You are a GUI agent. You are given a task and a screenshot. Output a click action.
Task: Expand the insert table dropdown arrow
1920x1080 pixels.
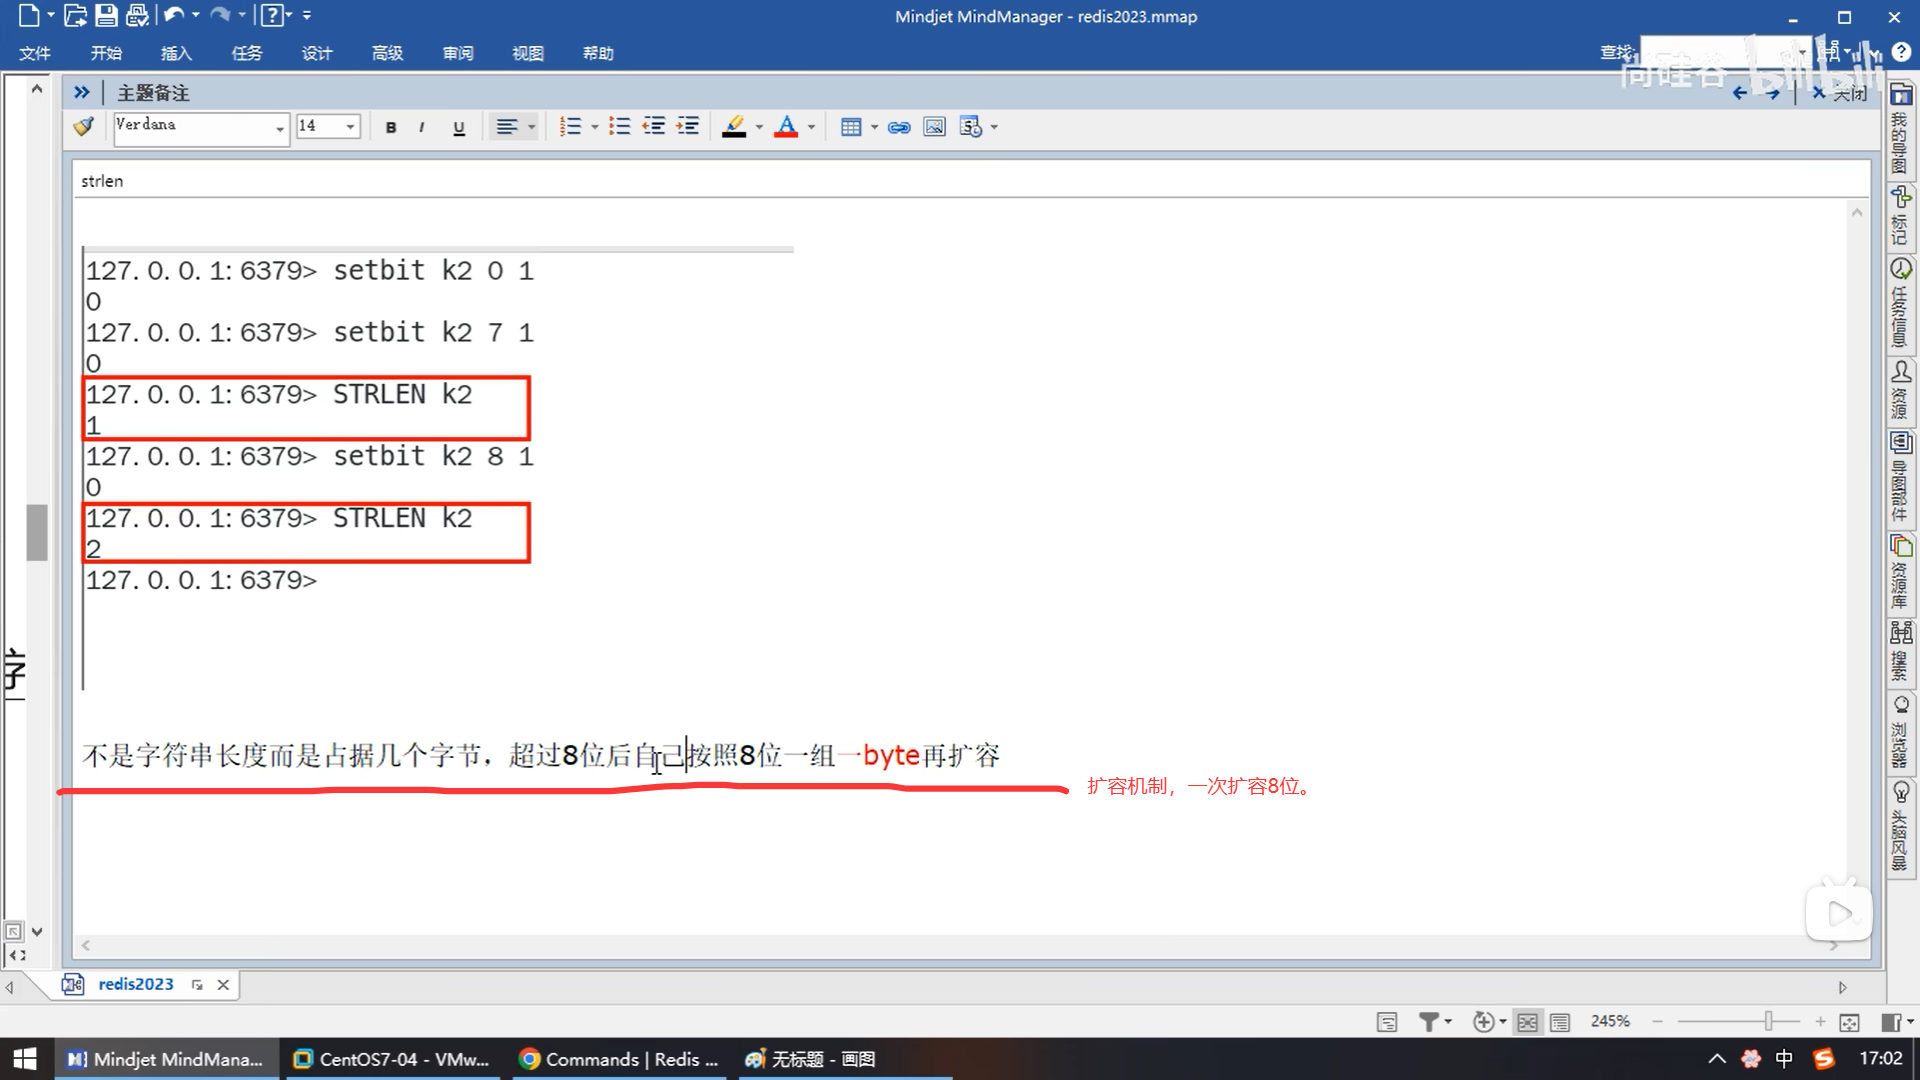874,127
